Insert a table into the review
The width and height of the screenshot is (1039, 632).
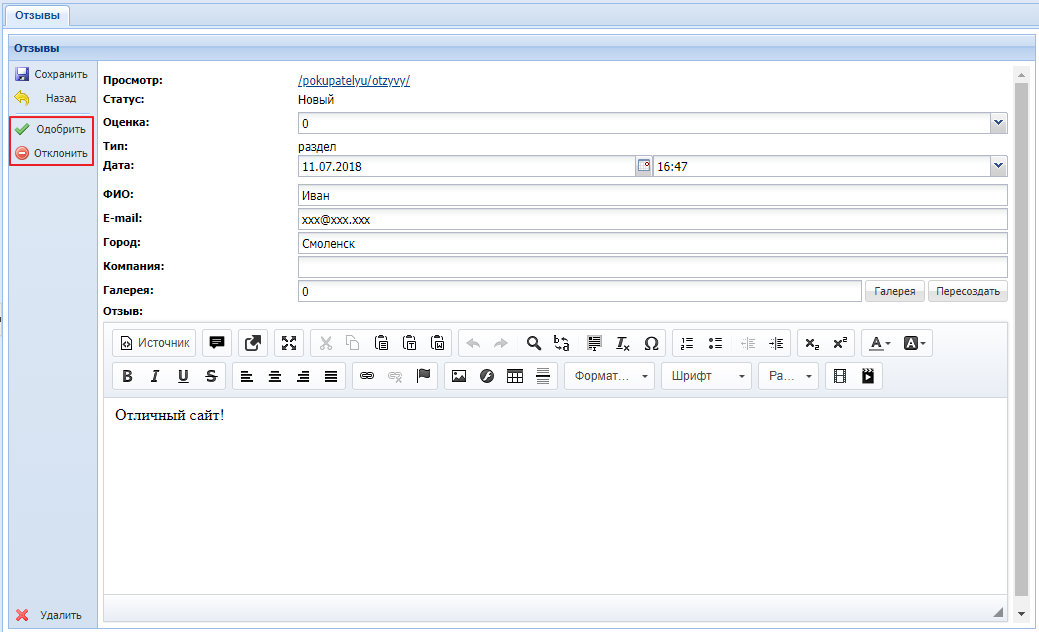[515, 376]
